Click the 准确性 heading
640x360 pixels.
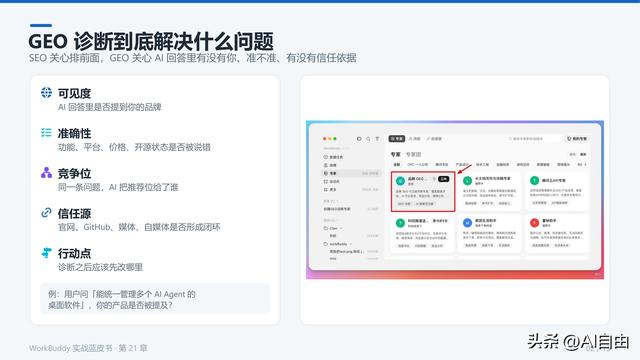coord(74,133)
